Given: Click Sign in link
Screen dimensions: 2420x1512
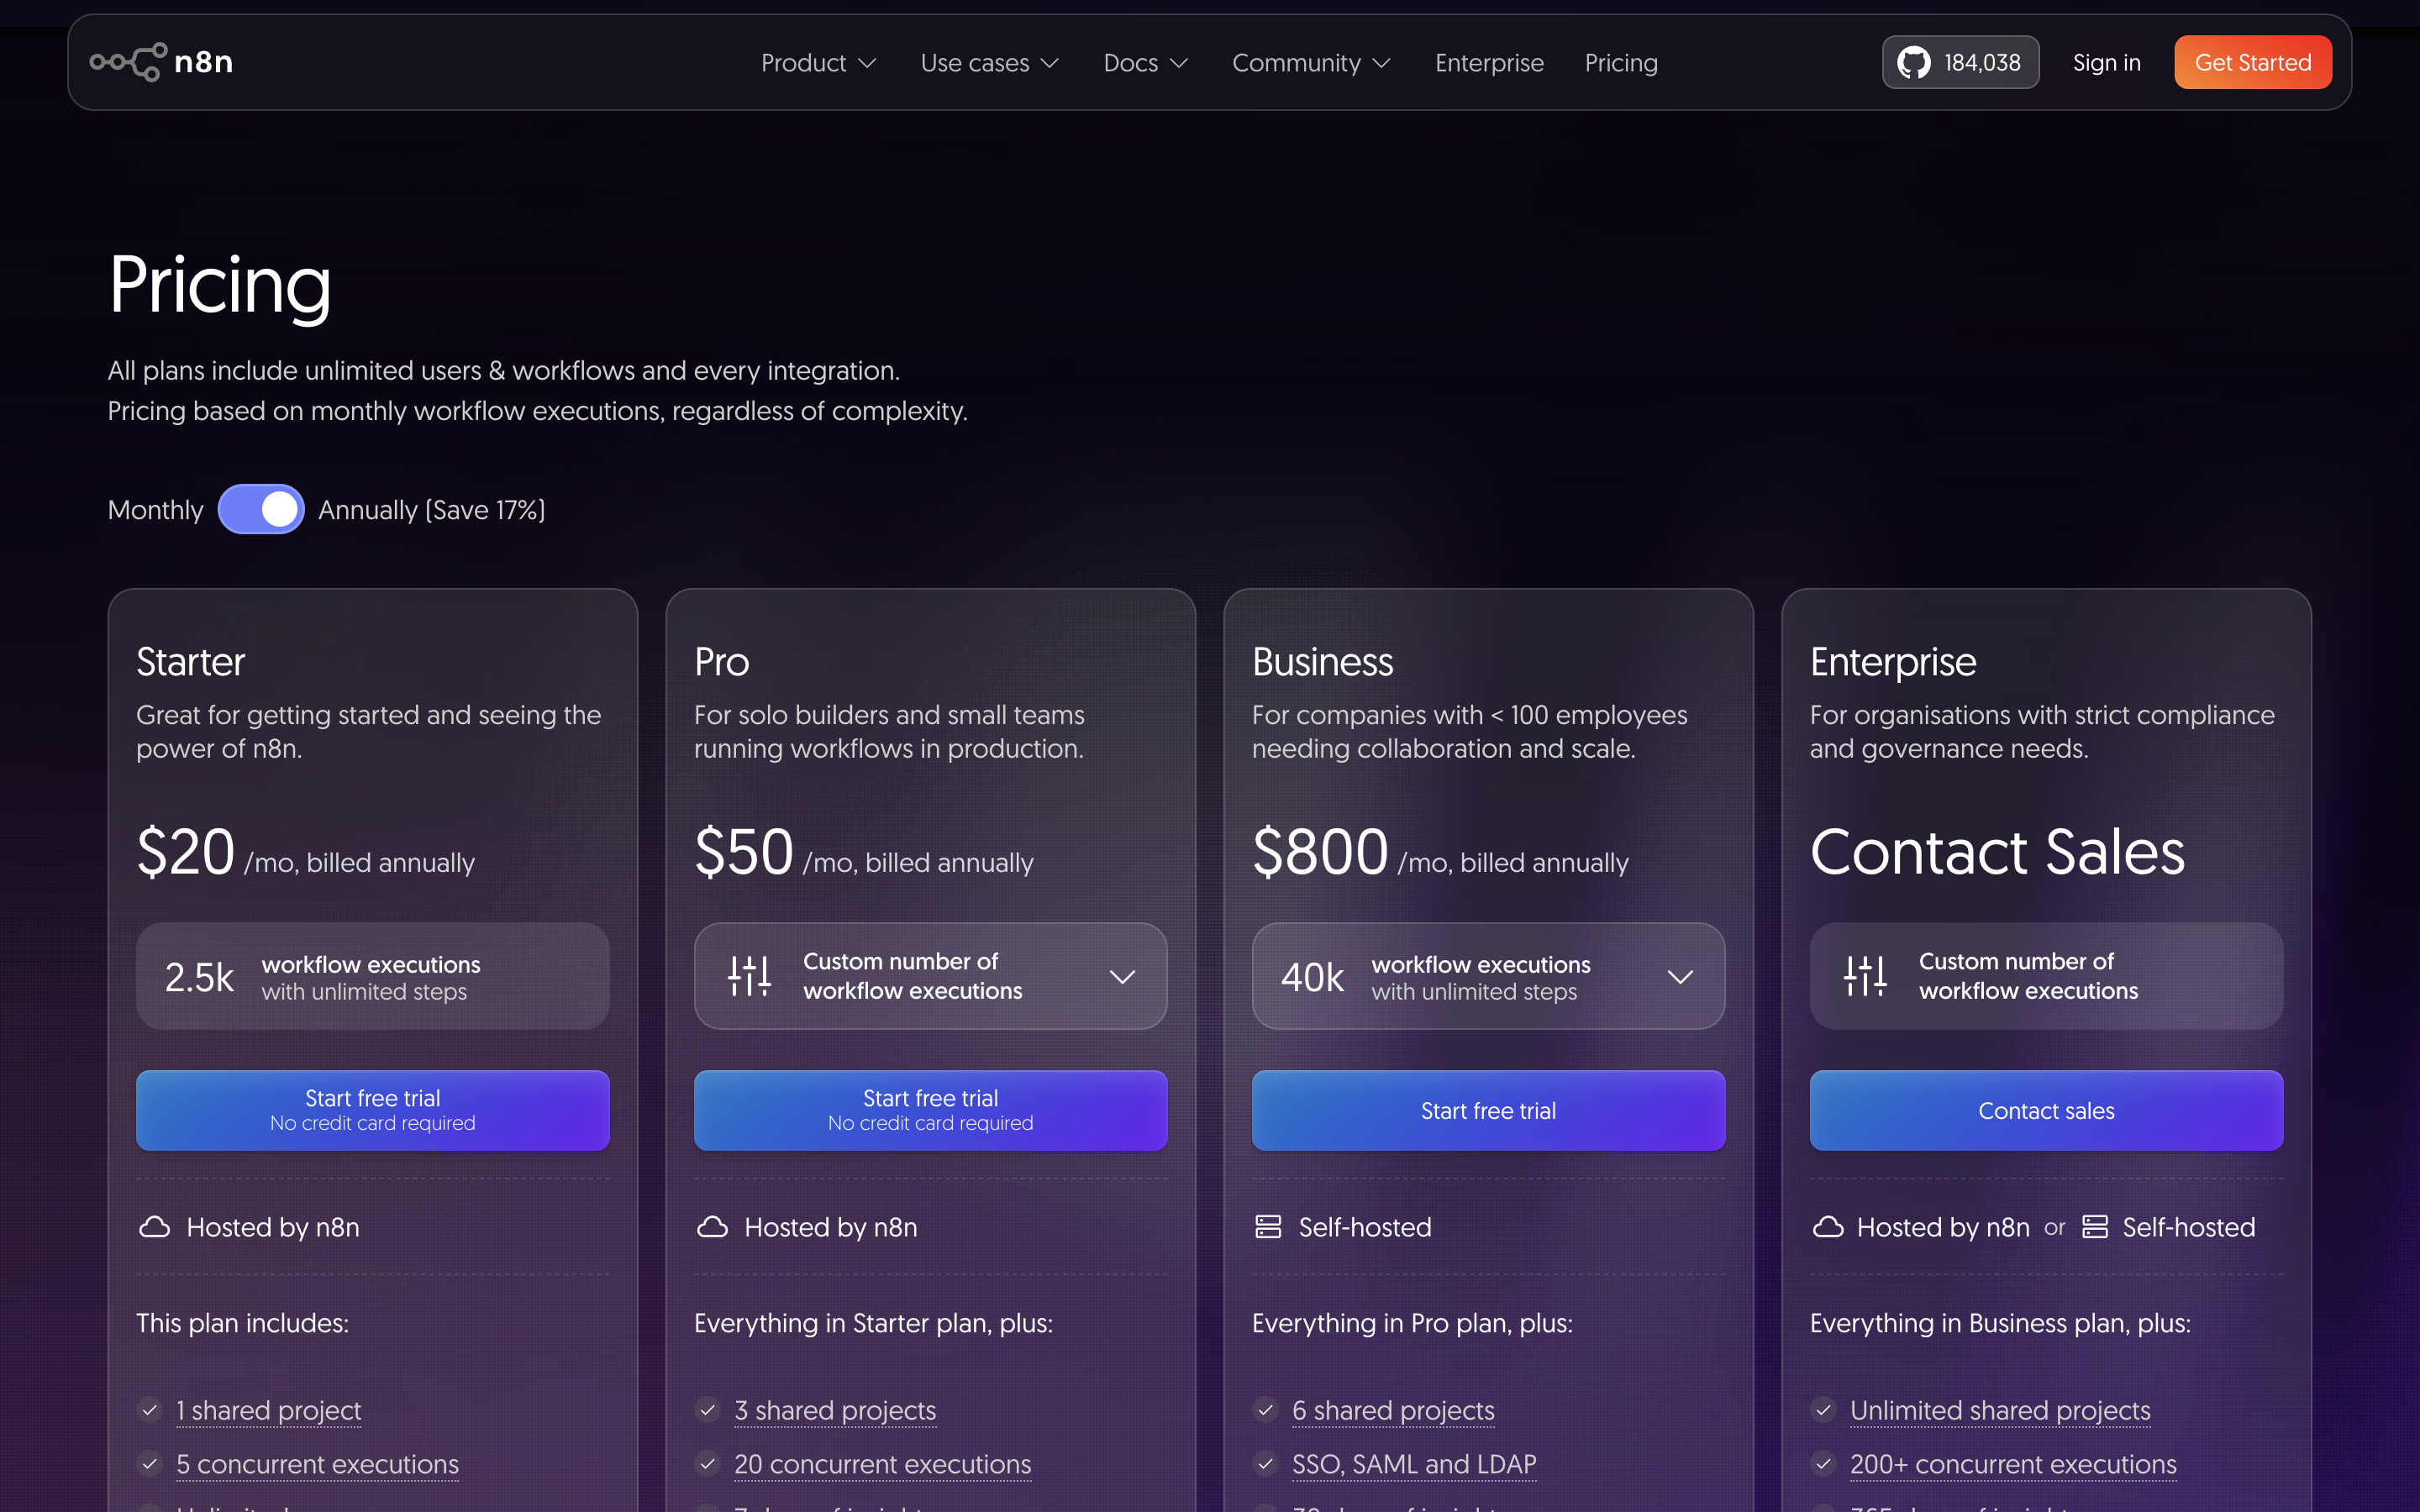Looking at the screenshot, I should pos(2106,63).
